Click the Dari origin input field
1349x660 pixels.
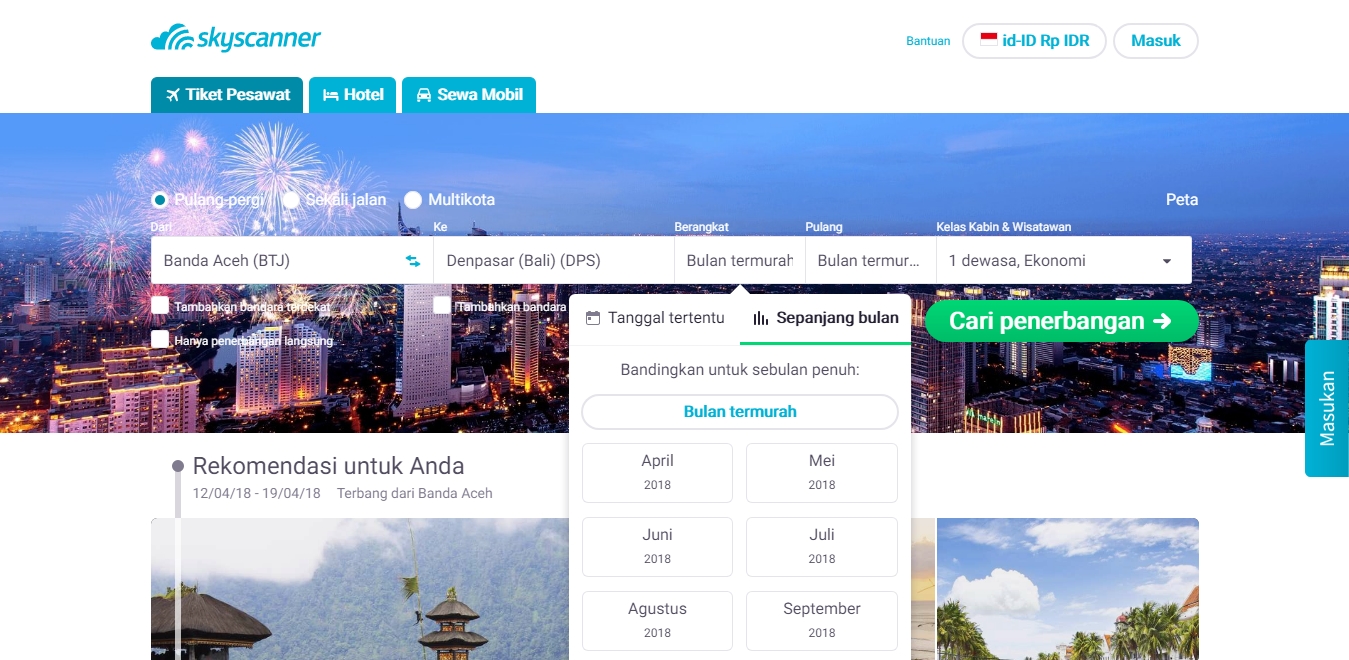tap(276, 260)
